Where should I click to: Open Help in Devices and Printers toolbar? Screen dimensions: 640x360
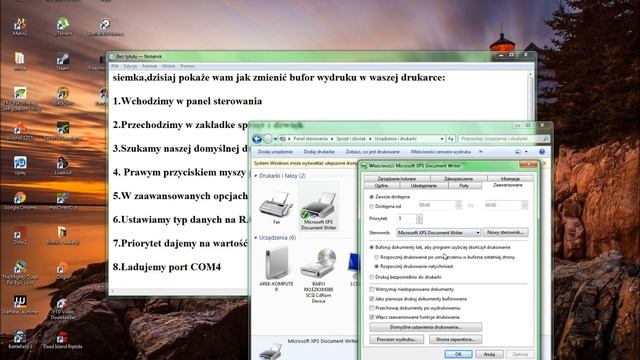pos(542,151)
